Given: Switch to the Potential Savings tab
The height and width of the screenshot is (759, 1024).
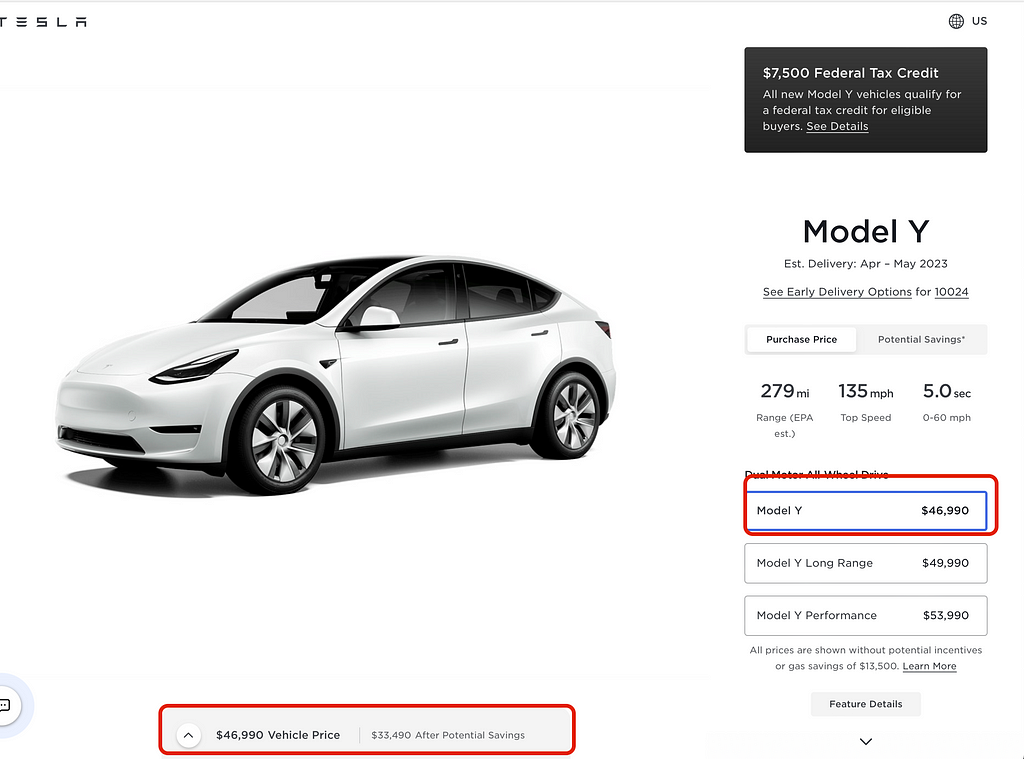Looking at the screenshot, I should tap(921, 339).
